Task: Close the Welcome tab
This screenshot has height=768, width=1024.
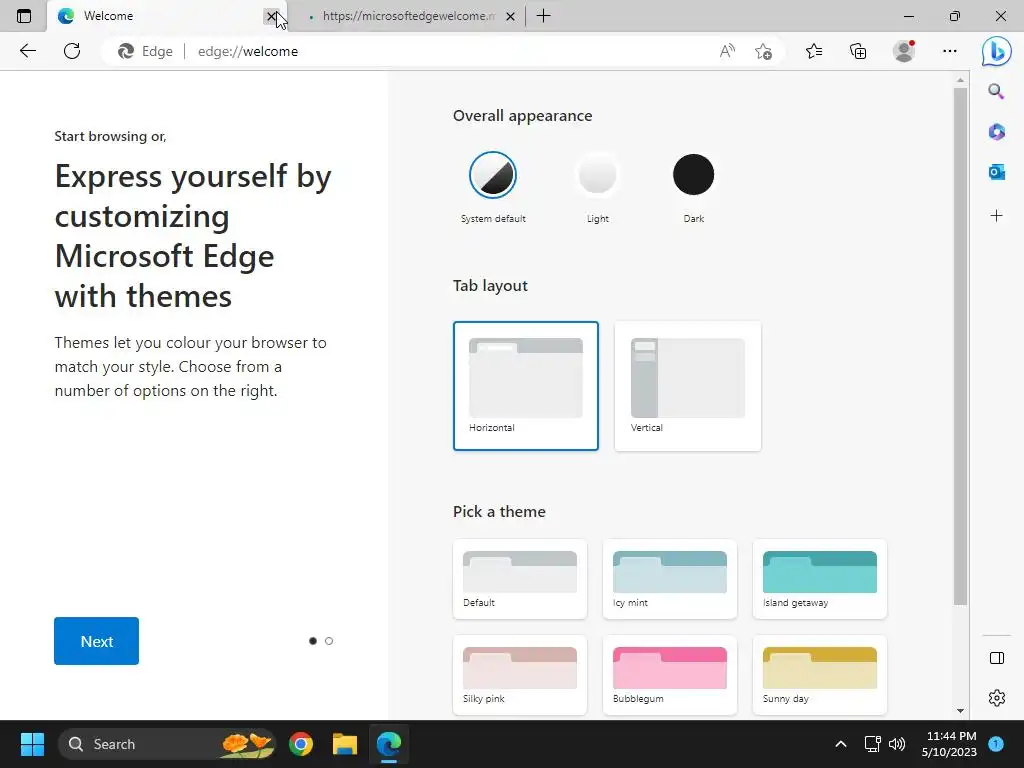Action: 271,16
